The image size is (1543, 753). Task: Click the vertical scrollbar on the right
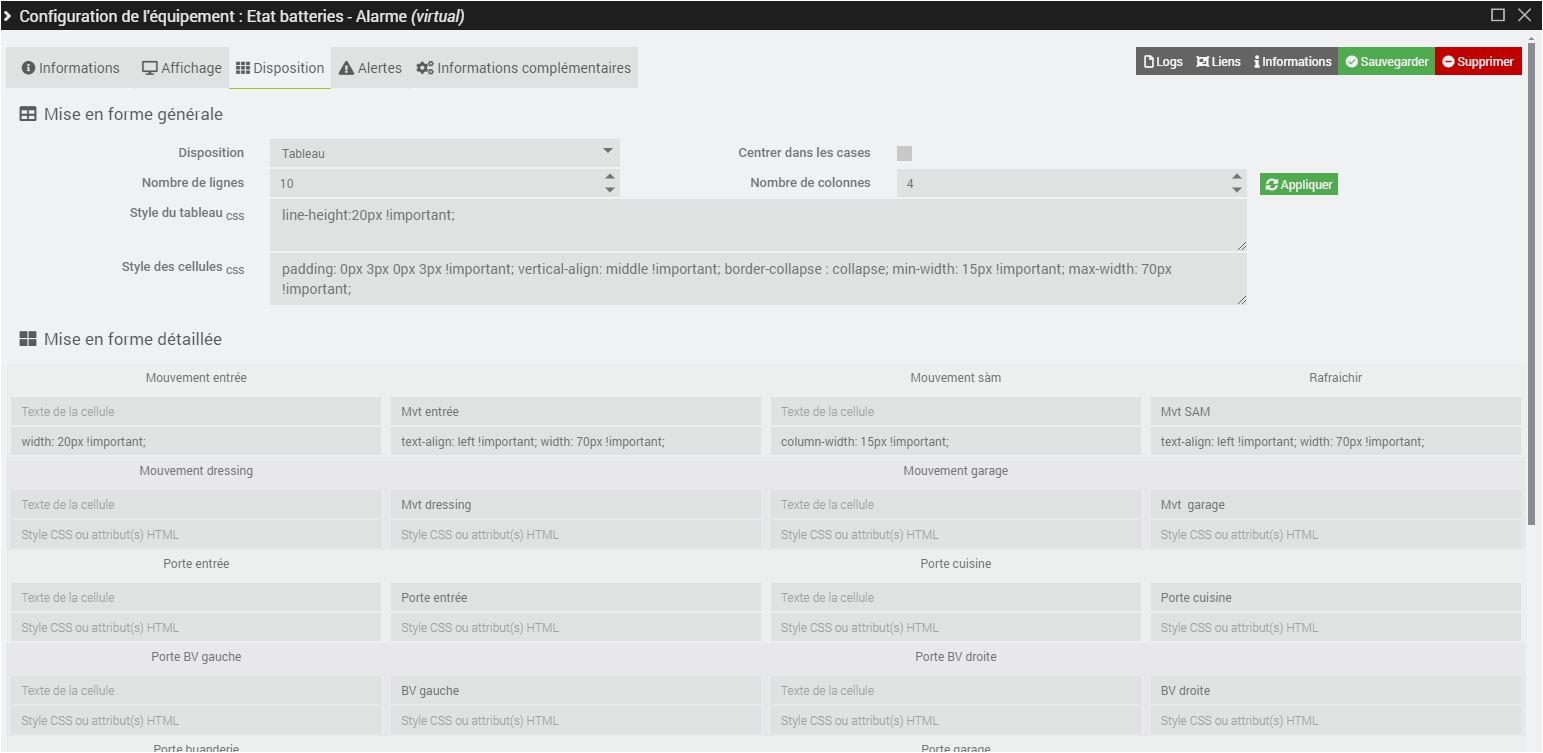click(x=1533, y=280)
